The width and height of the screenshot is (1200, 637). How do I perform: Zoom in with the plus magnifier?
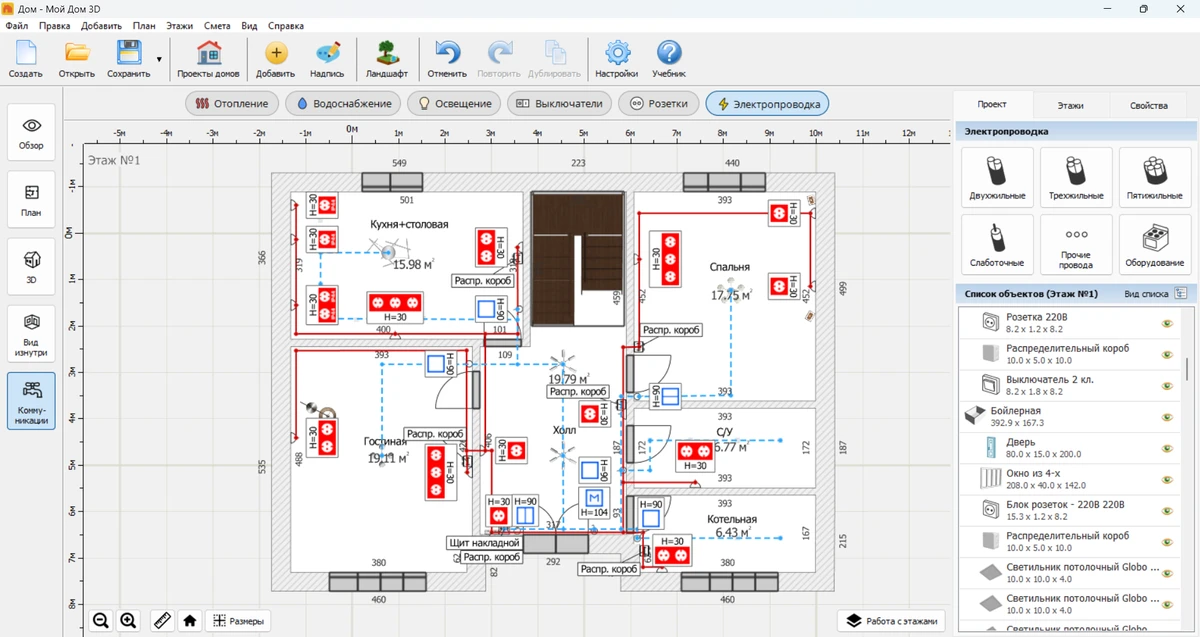click(129, 621)
